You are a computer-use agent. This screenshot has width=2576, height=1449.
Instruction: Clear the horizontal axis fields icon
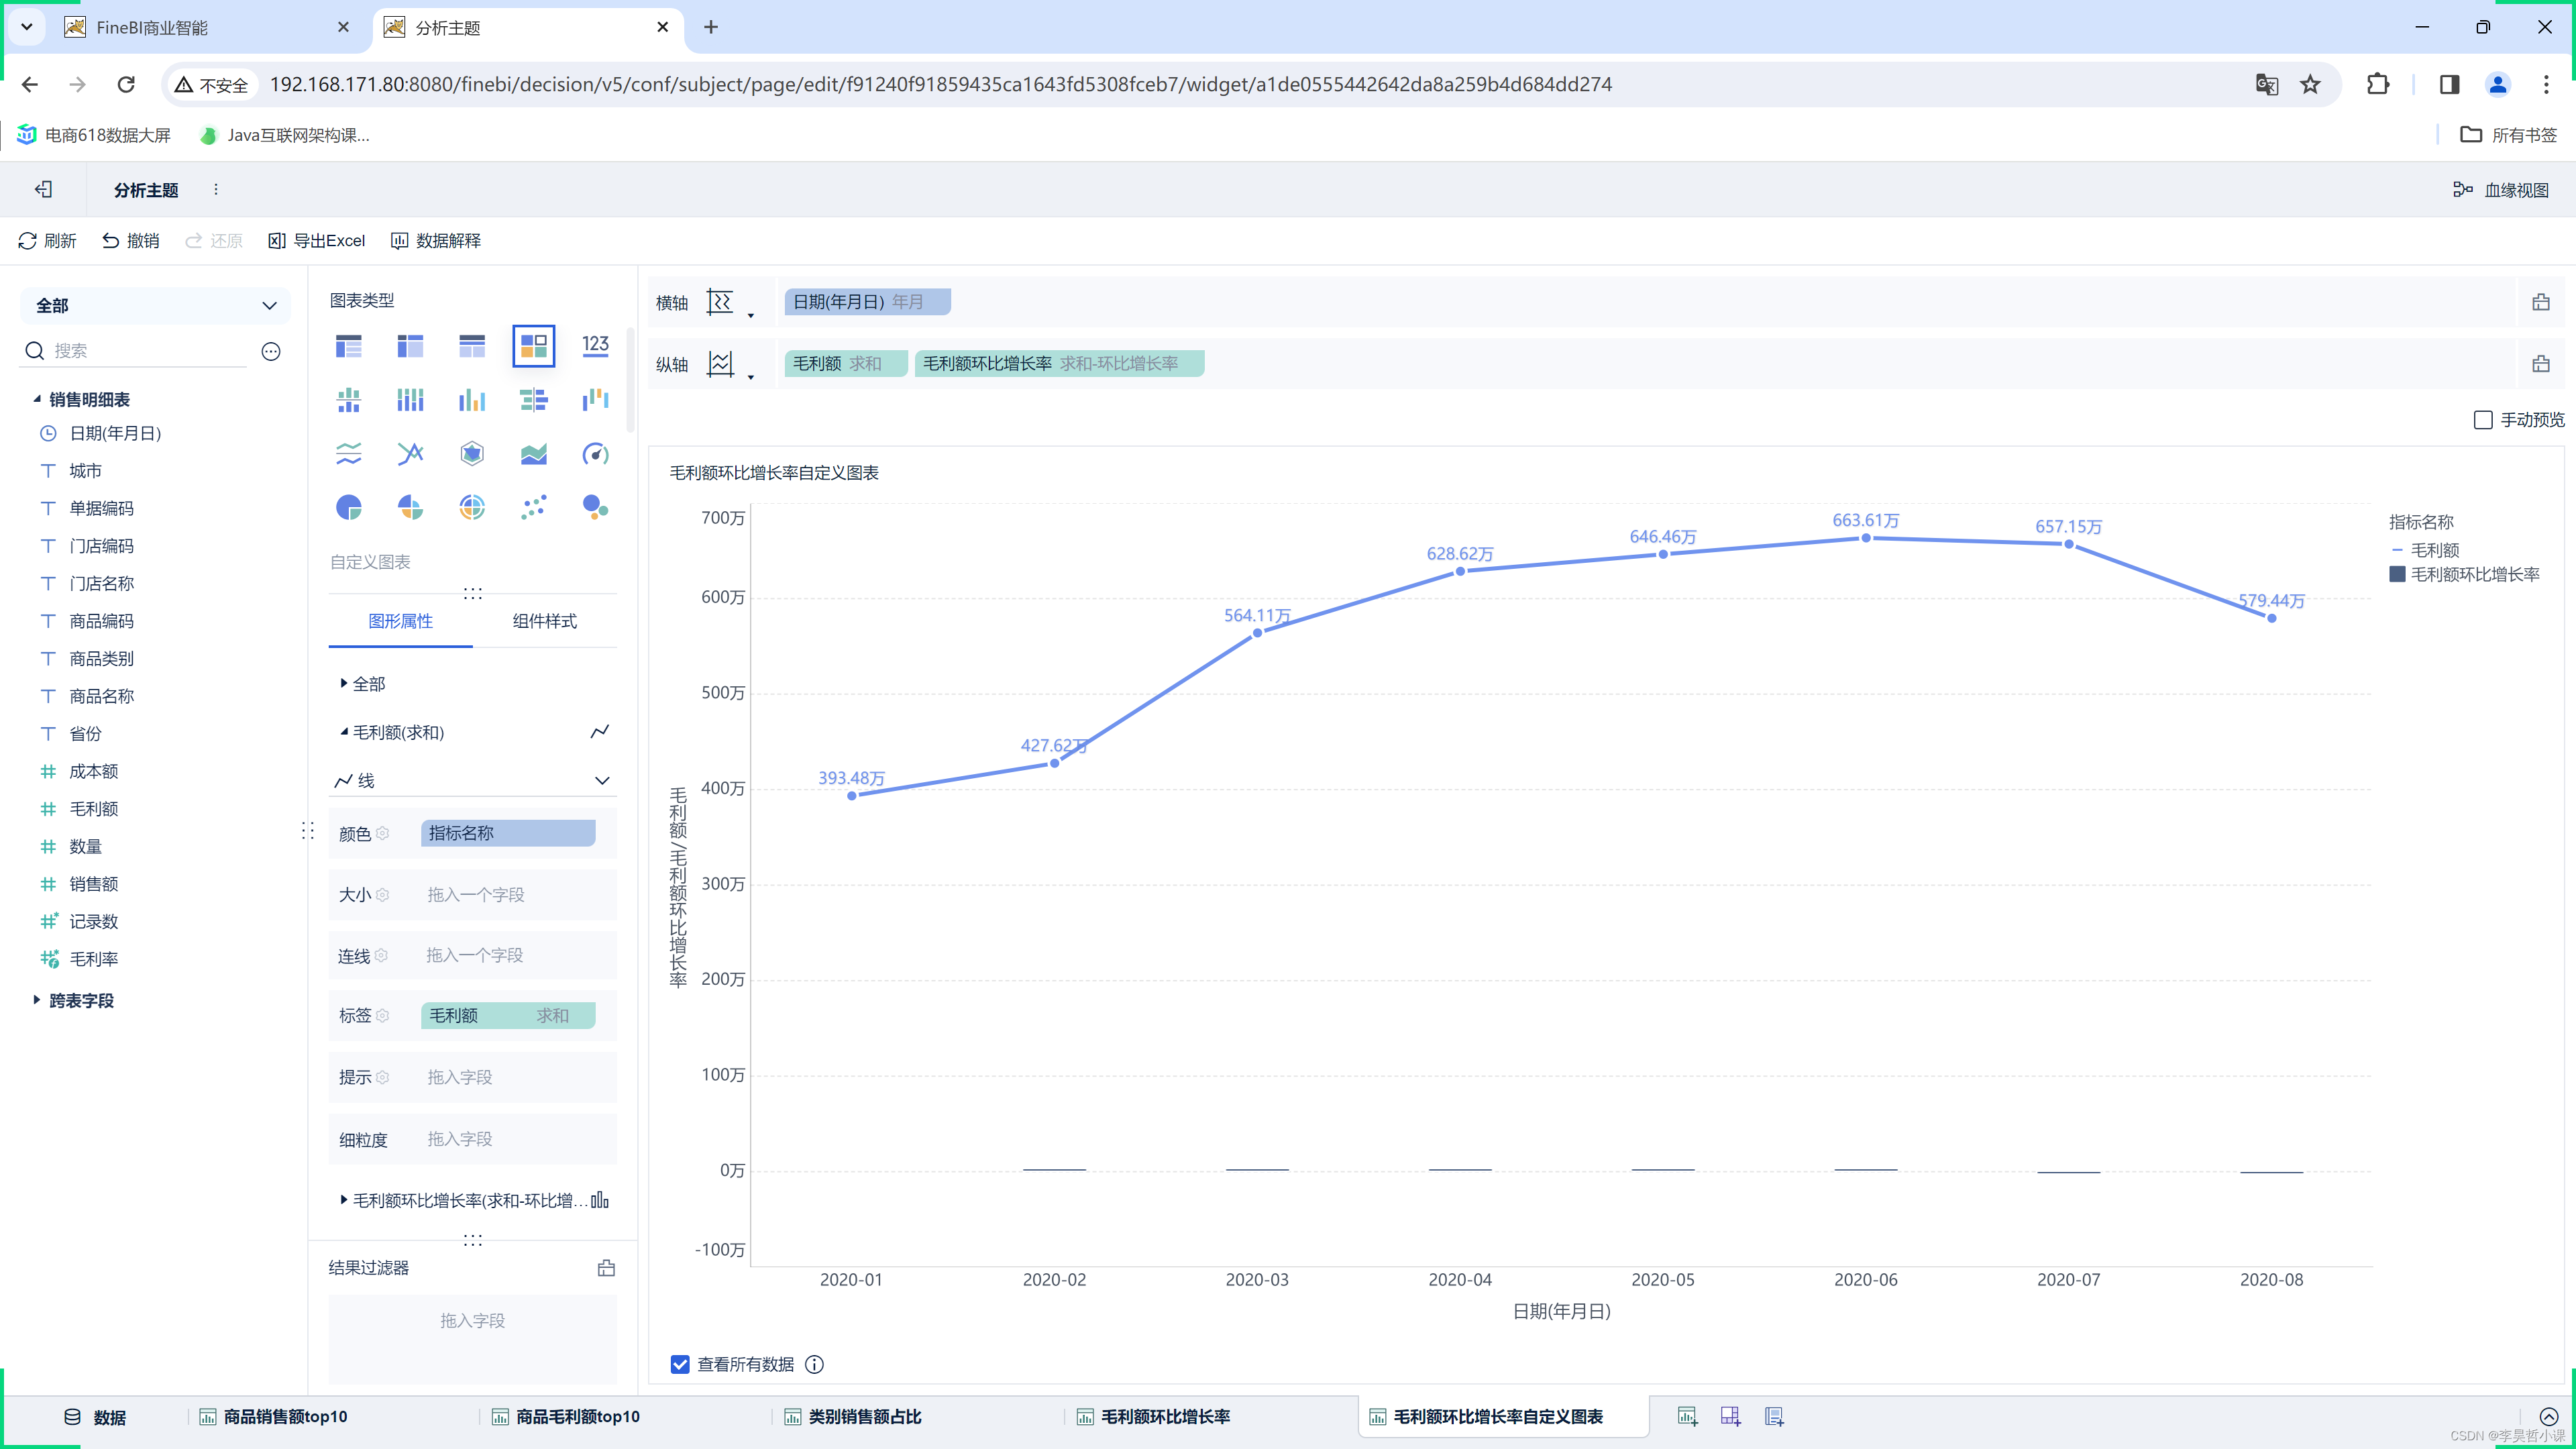click(2540, 302)
